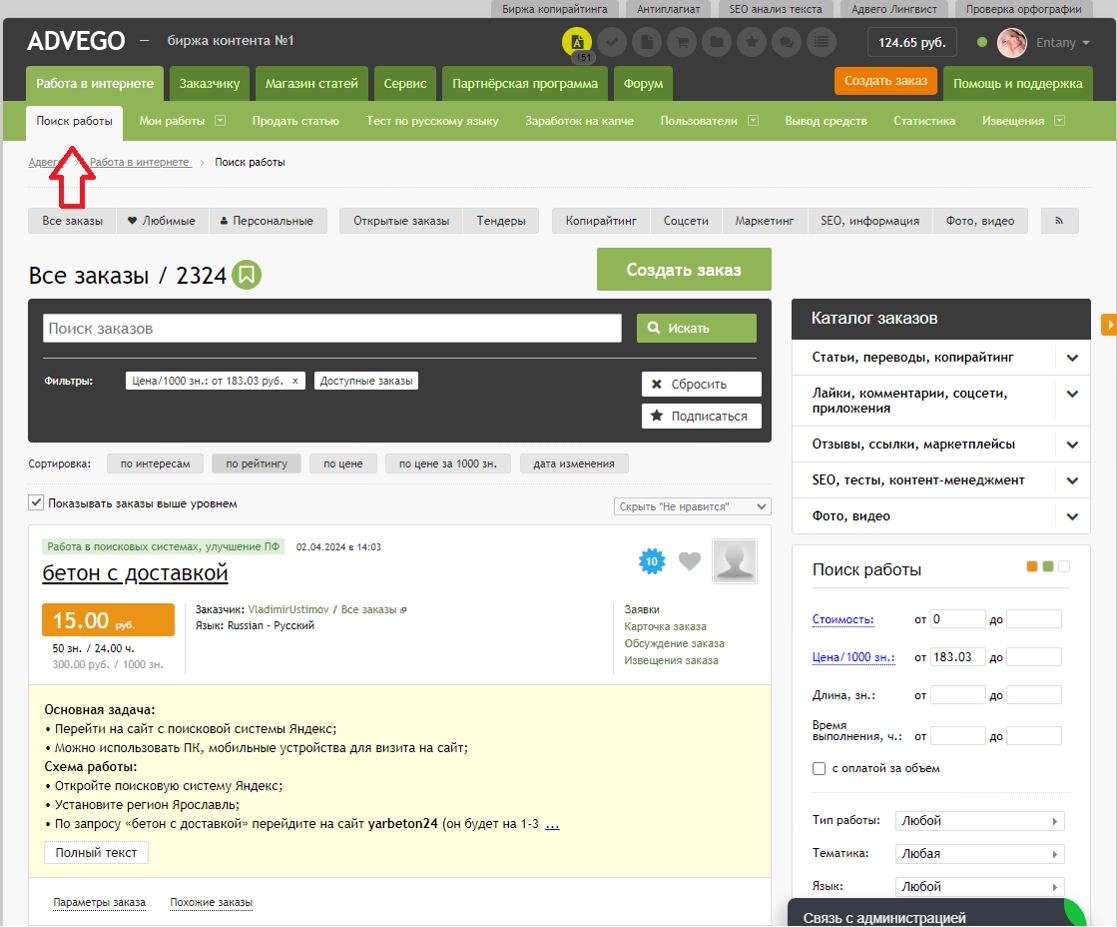
Task: Click the checkmark icon in the header
Action: [612, 42]
